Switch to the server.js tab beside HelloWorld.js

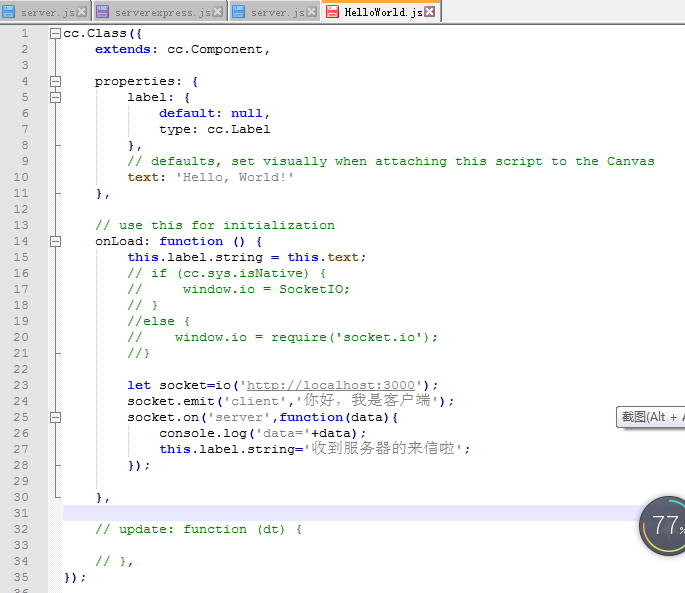274,12
